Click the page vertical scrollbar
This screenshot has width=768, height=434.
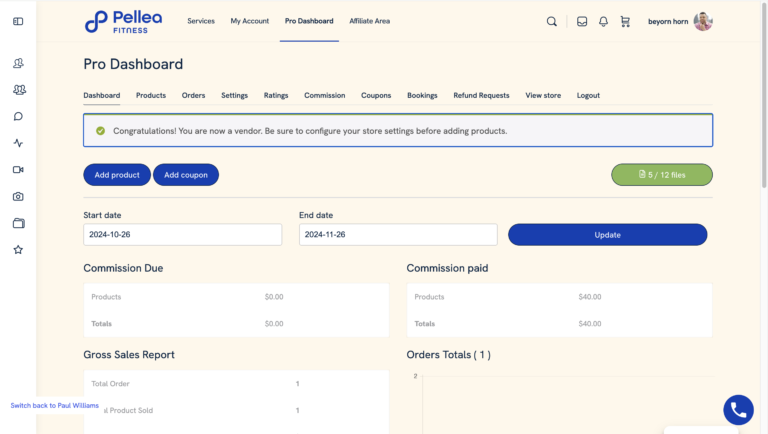click(764, 96)
